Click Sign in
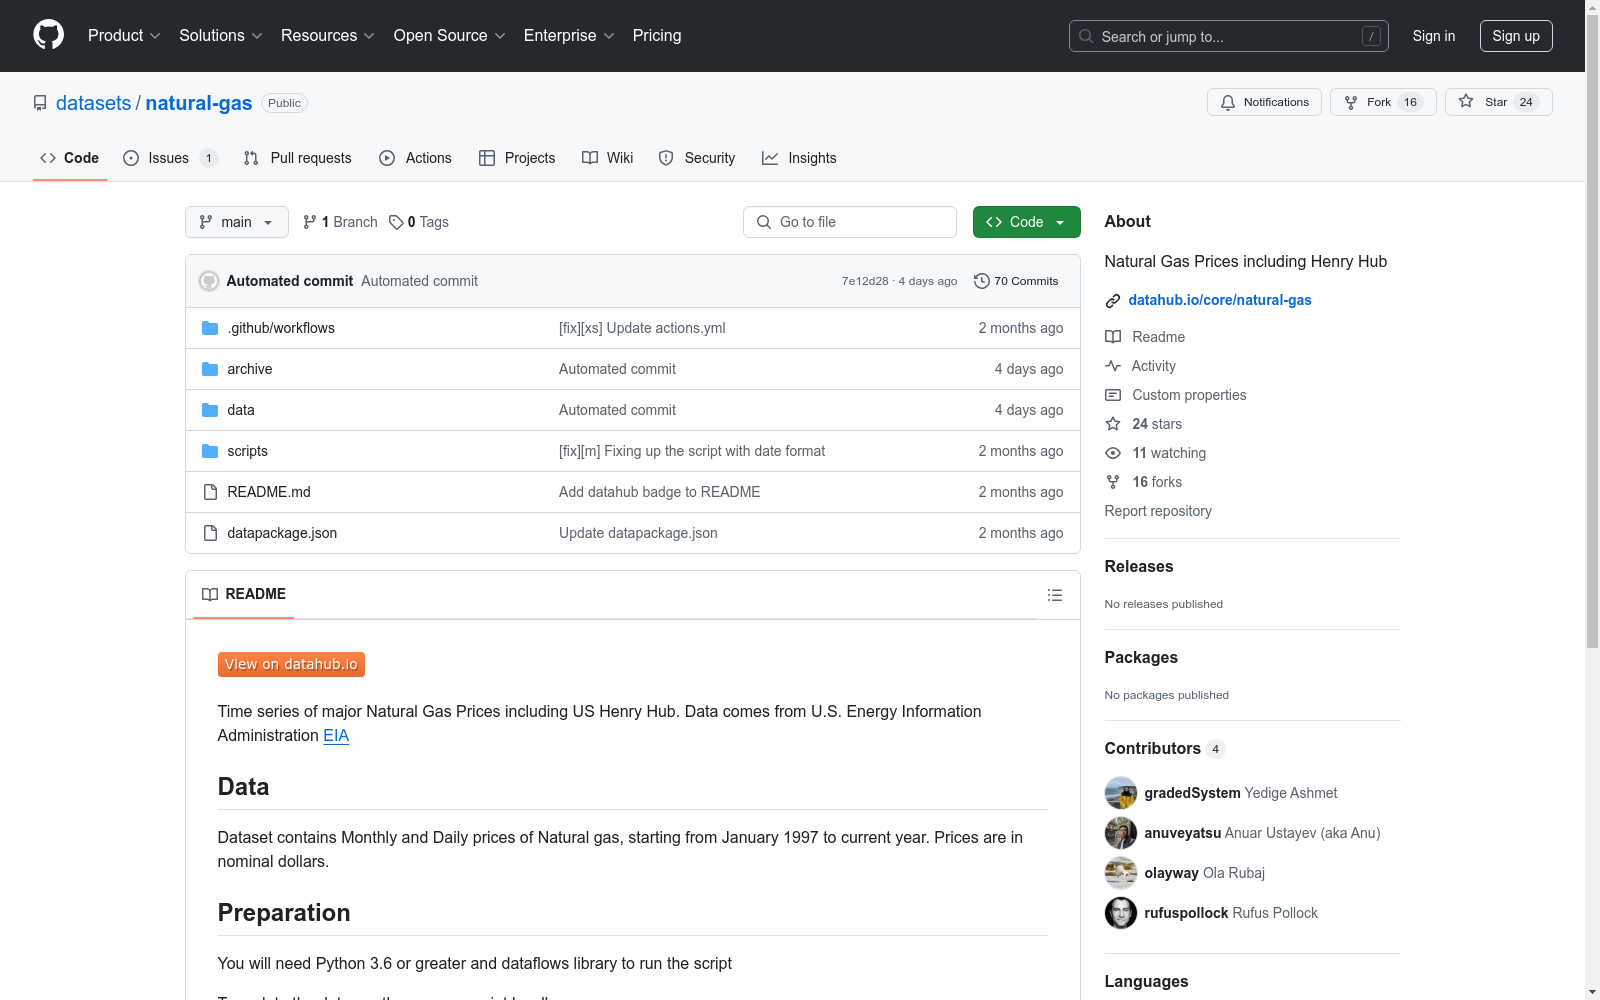This screenshot has height=1000, width=1600. pos(1434,36)
